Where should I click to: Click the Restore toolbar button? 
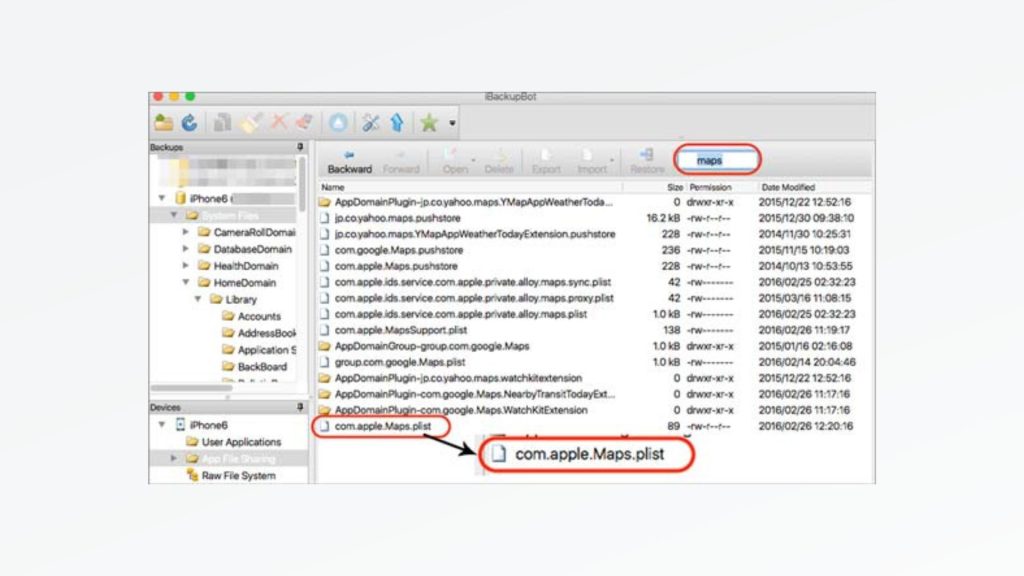point(647,162)
